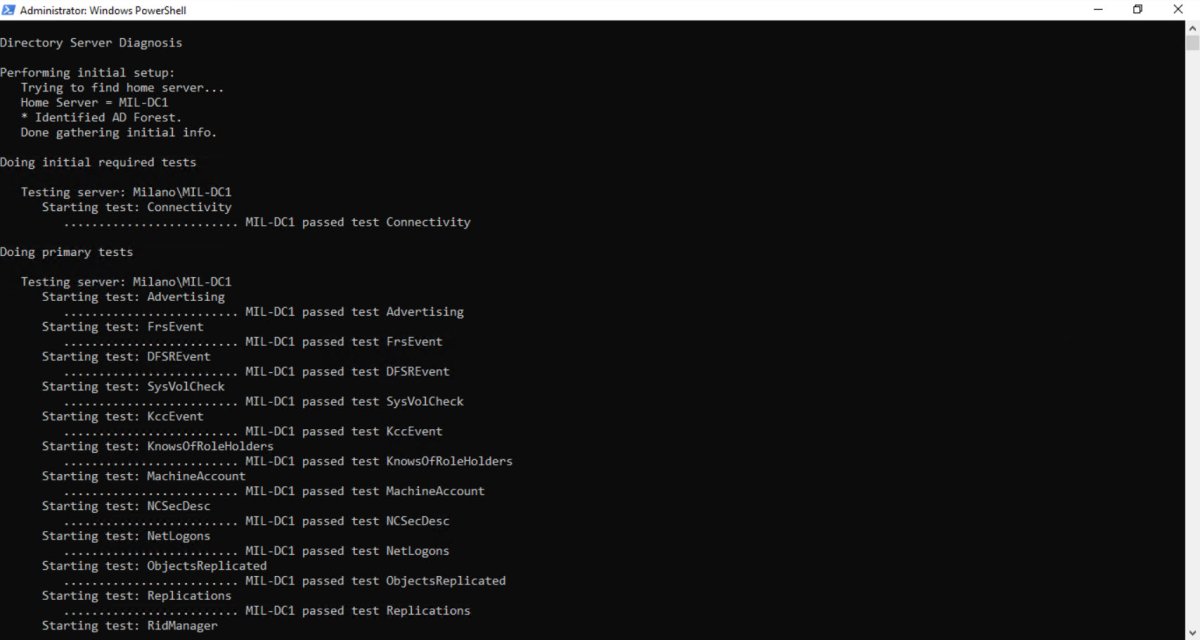
Task: Click the 'Doing primary tests' line
Action: [66, 252]
